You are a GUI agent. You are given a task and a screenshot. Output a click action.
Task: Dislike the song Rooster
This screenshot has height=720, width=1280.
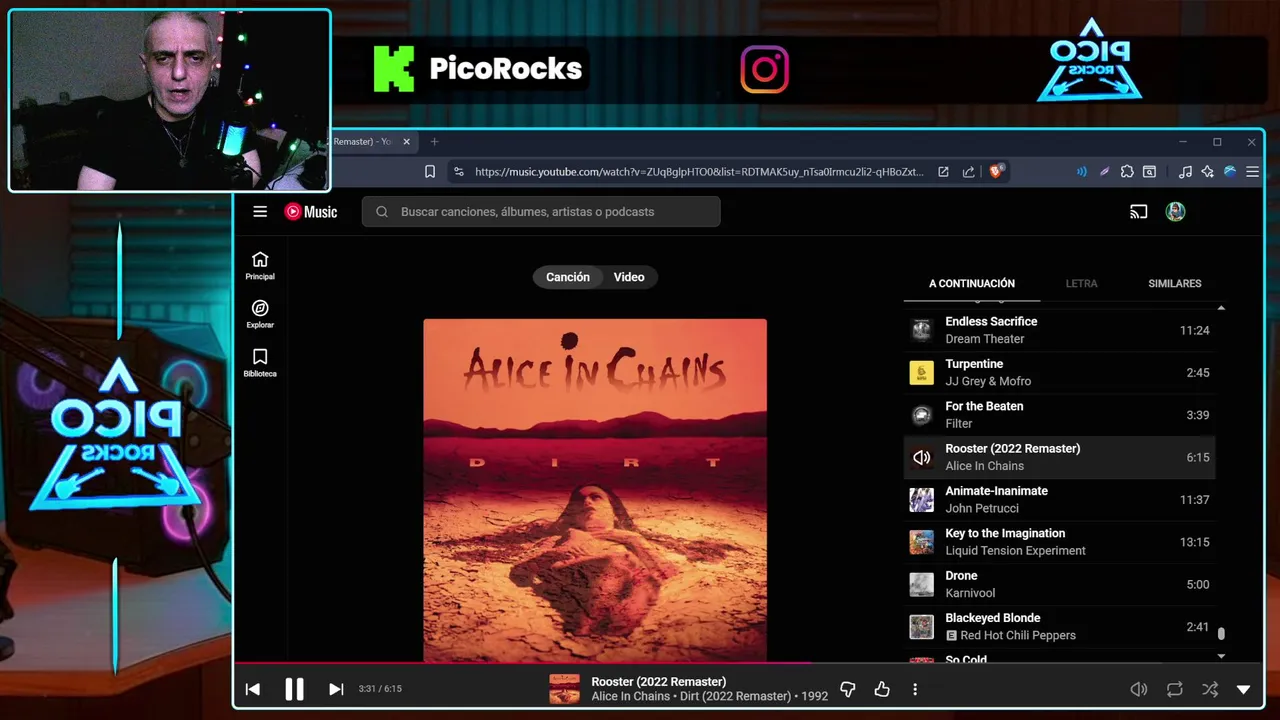tap(848, 689)
